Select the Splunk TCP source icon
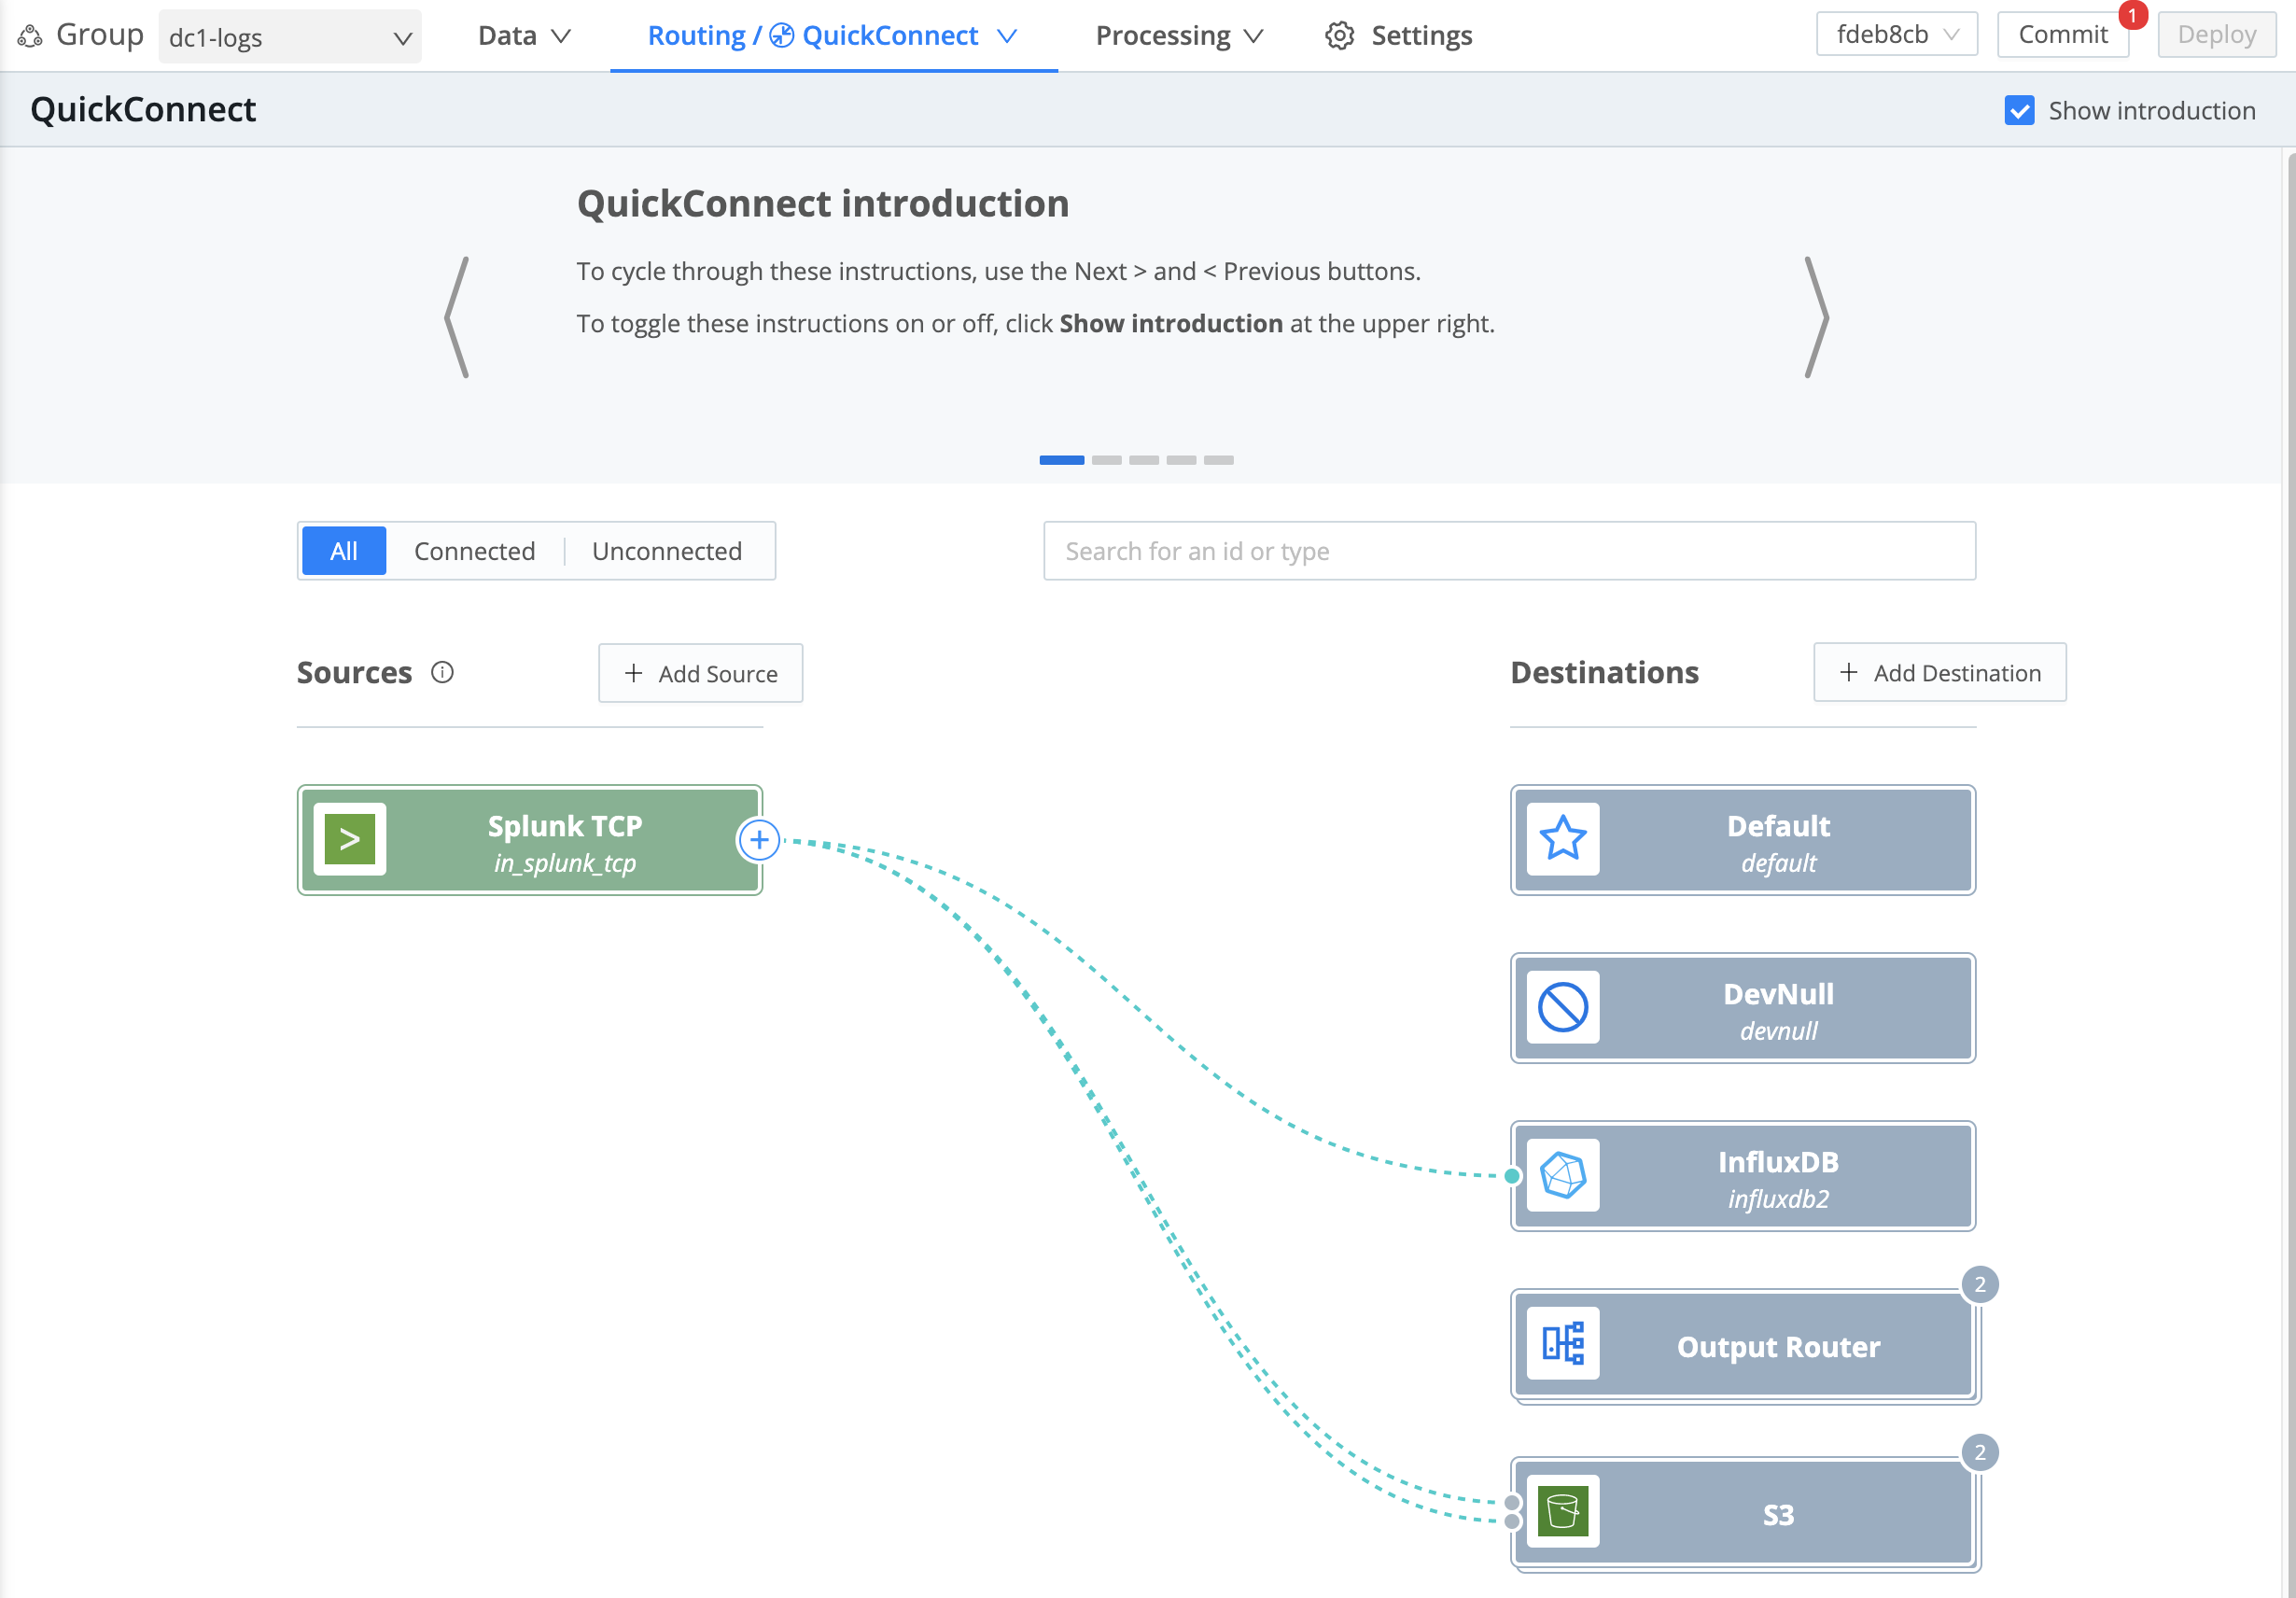Image resolution: width=2296 pixels, height=1598 pixels. pos(350,839)
